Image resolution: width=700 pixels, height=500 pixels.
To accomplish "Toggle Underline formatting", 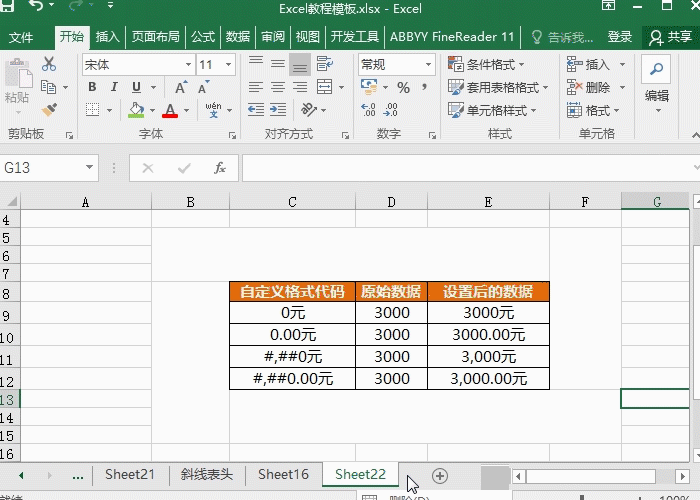I will pos(135,88).
